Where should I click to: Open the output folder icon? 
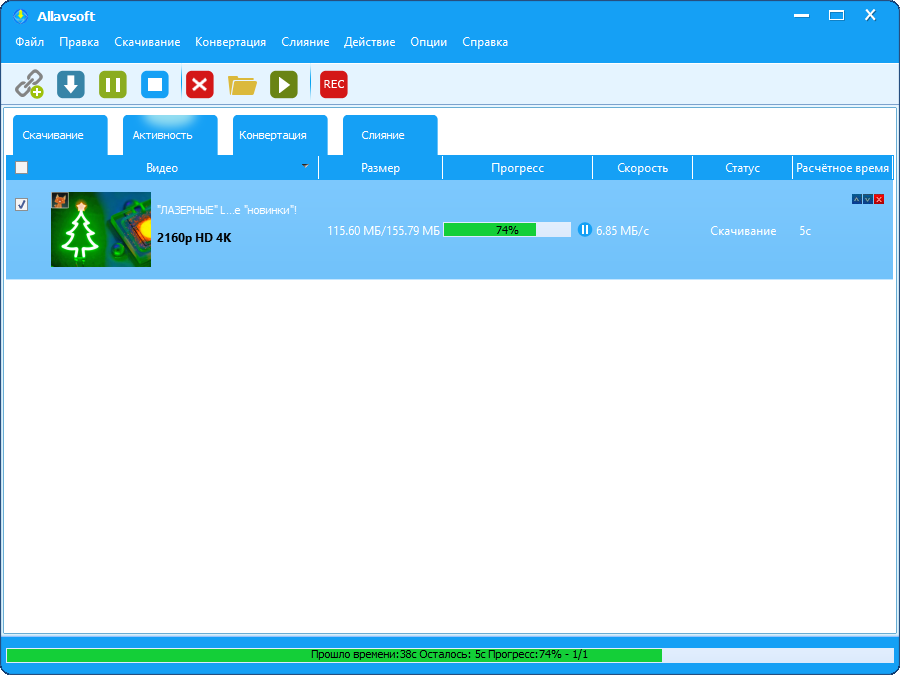pyautogui.click(x=242, y=85)
